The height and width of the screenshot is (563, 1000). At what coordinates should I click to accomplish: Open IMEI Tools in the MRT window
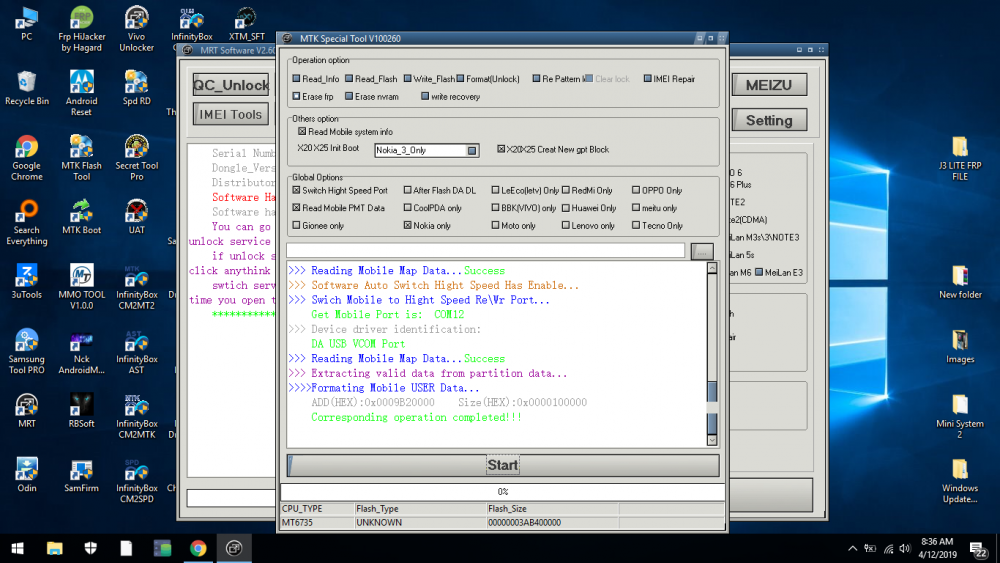point(231,115)
